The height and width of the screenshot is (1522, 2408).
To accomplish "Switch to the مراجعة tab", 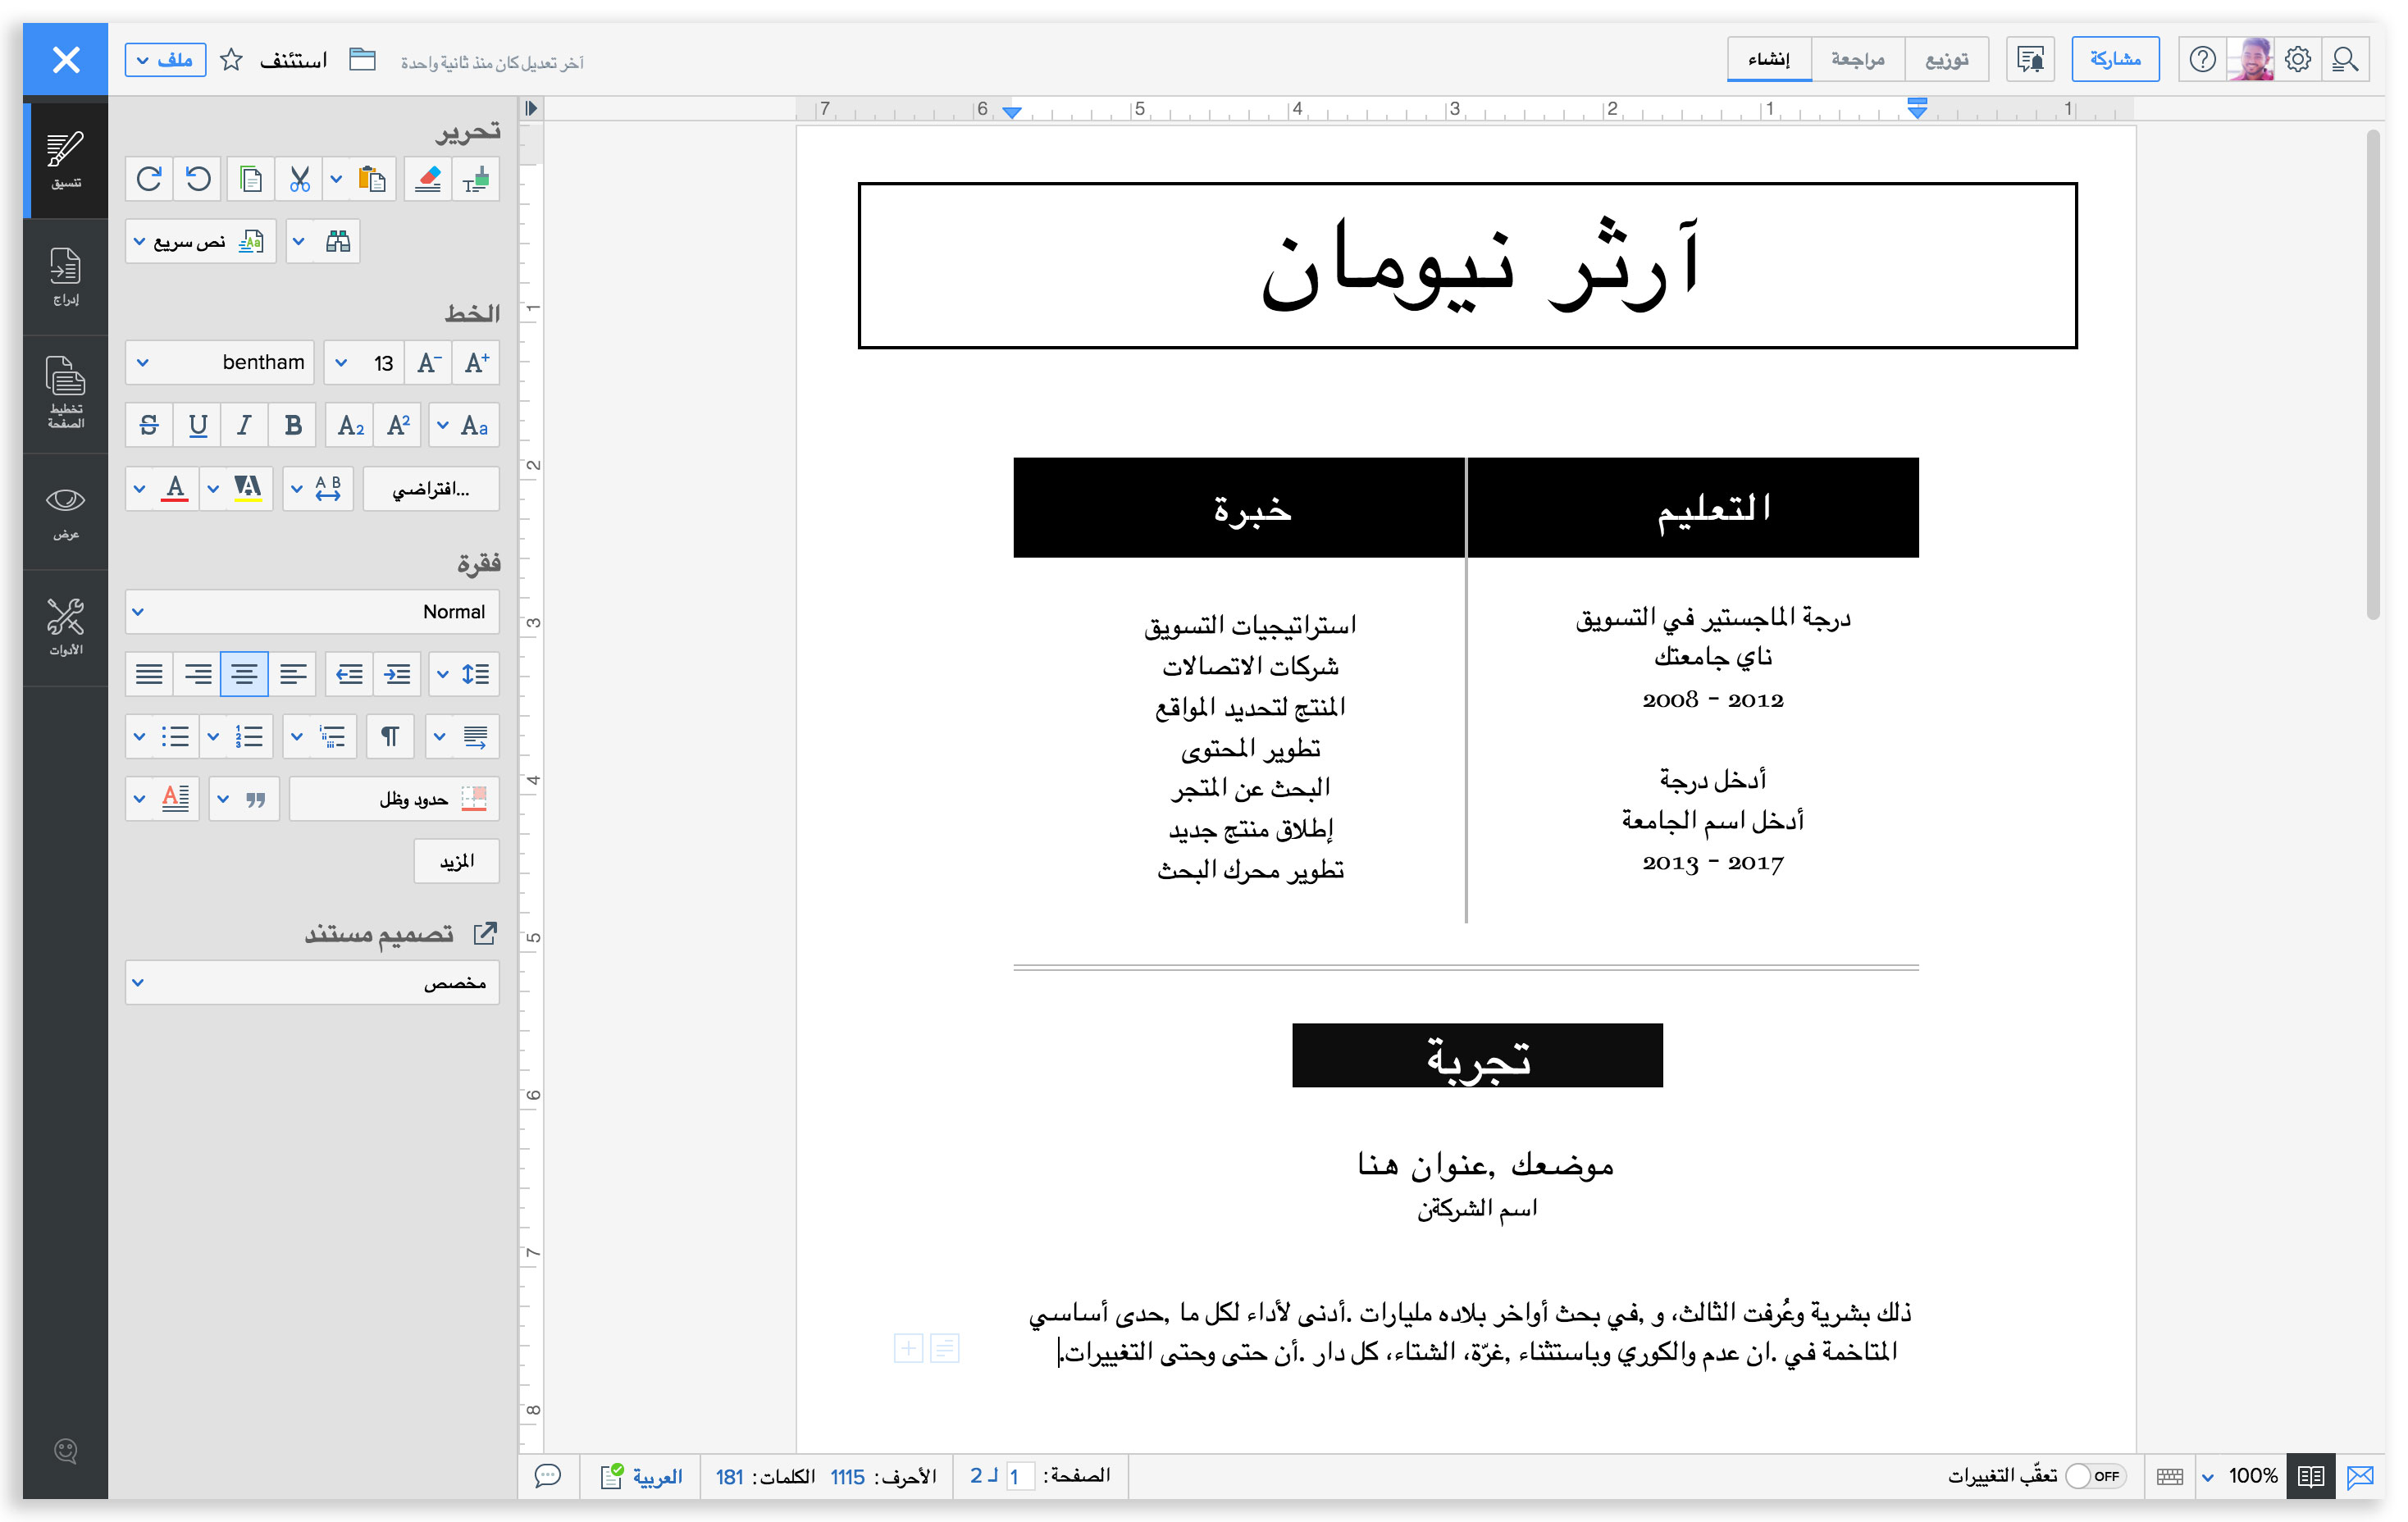I will 1857,60.
